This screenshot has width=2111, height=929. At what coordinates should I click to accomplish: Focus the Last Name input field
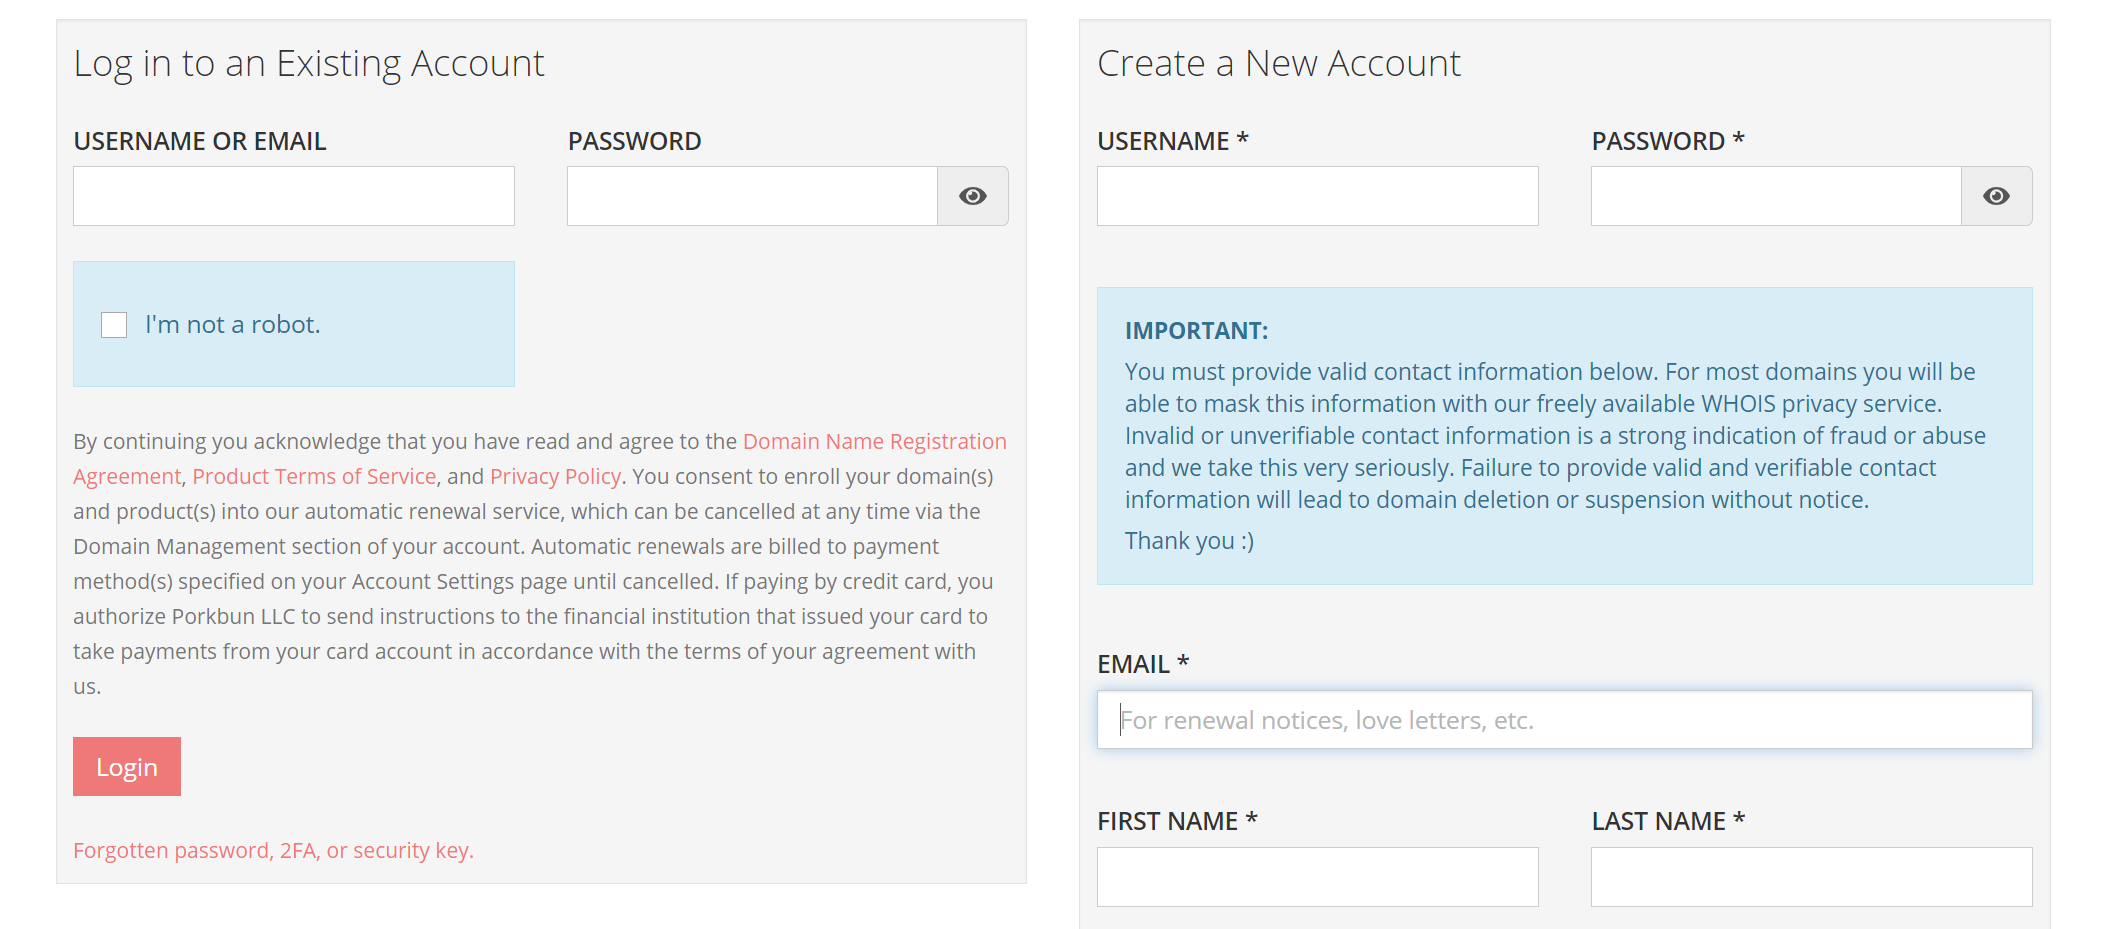pyautogui.click(x=1811, y=877)
